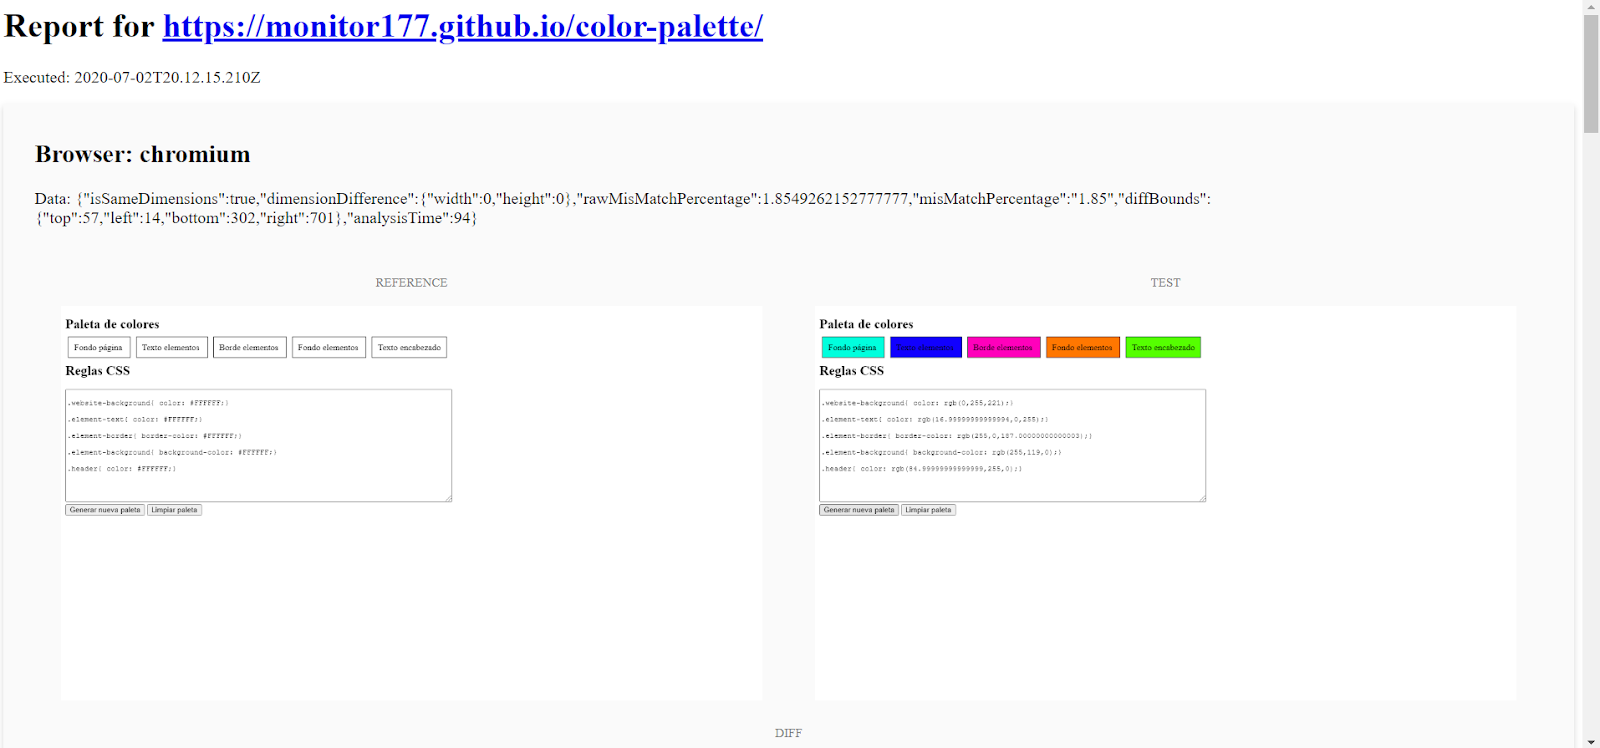Click the scrollbar down arrow
1600x748 pixels.
[1591, 741]
